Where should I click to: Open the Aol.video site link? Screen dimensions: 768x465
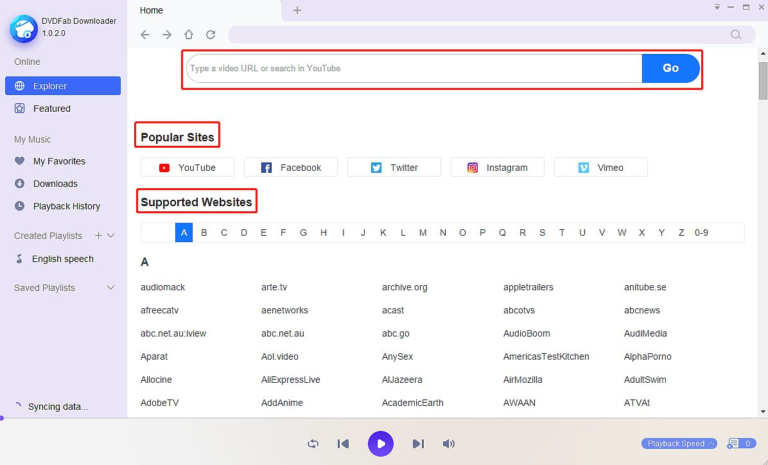[x=280, y=357]
